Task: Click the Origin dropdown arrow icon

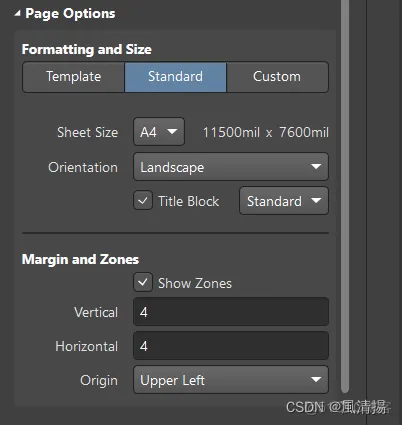Action: click(x=316, y=379)
